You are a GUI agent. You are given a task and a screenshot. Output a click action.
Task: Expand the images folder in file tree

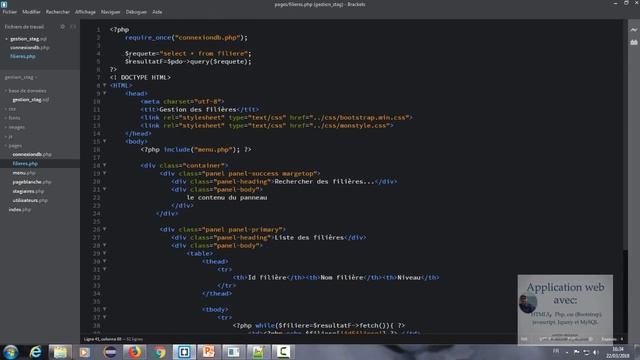click(16, 127)
